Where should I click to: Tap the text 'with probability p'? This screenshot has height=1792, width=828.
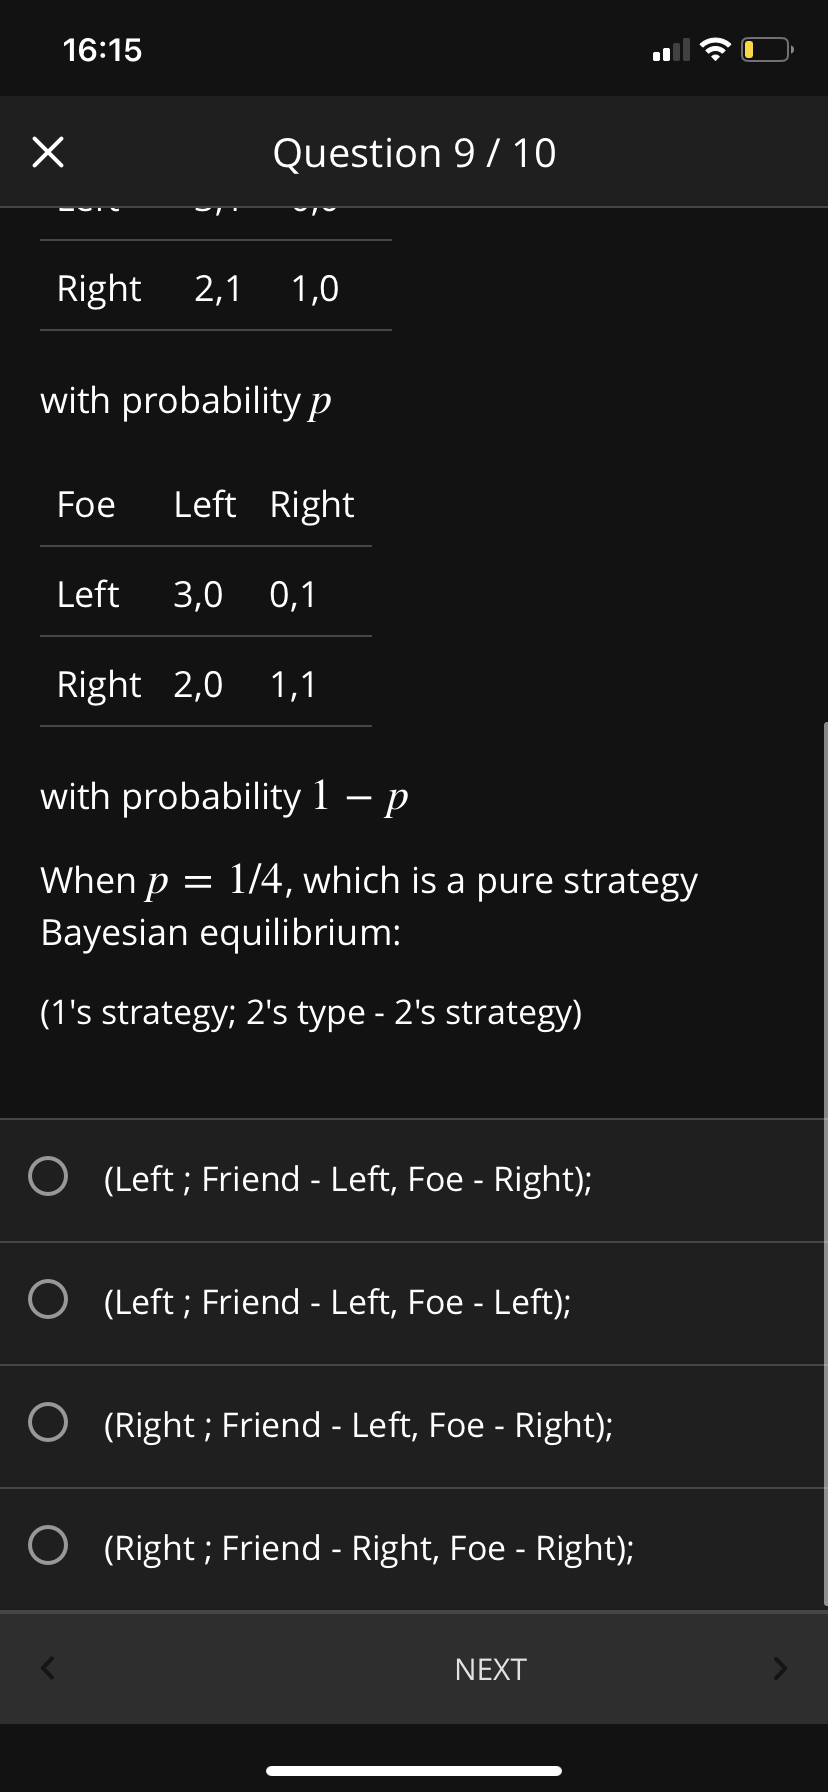point(185,400)
